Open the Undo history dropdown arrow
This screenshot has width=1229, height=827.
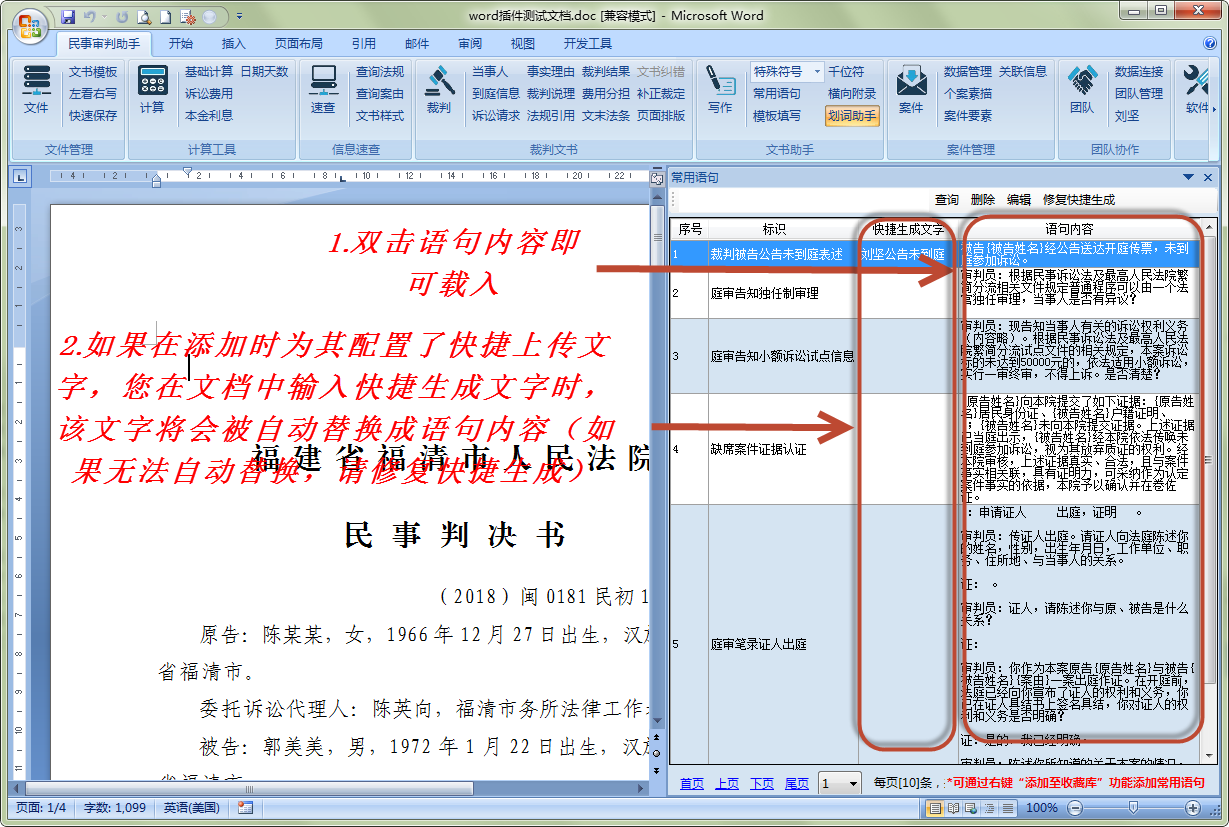point(103,17)
